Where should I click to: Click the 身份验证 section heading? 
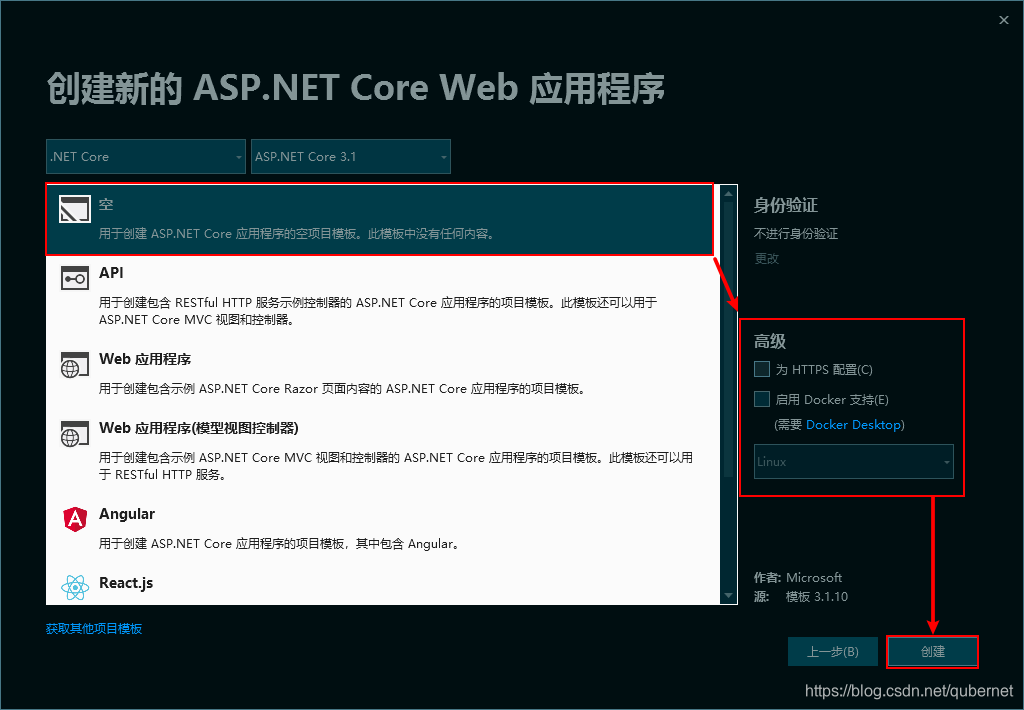(786, 205)
